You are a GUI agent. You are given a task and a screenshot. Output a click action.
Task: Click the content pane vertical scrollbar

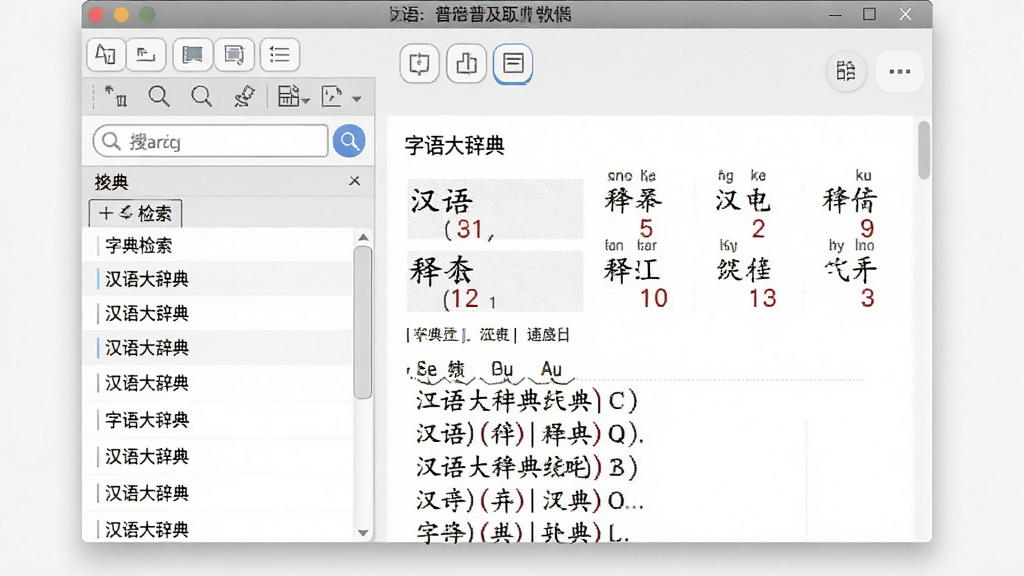[x=923, y=150]
